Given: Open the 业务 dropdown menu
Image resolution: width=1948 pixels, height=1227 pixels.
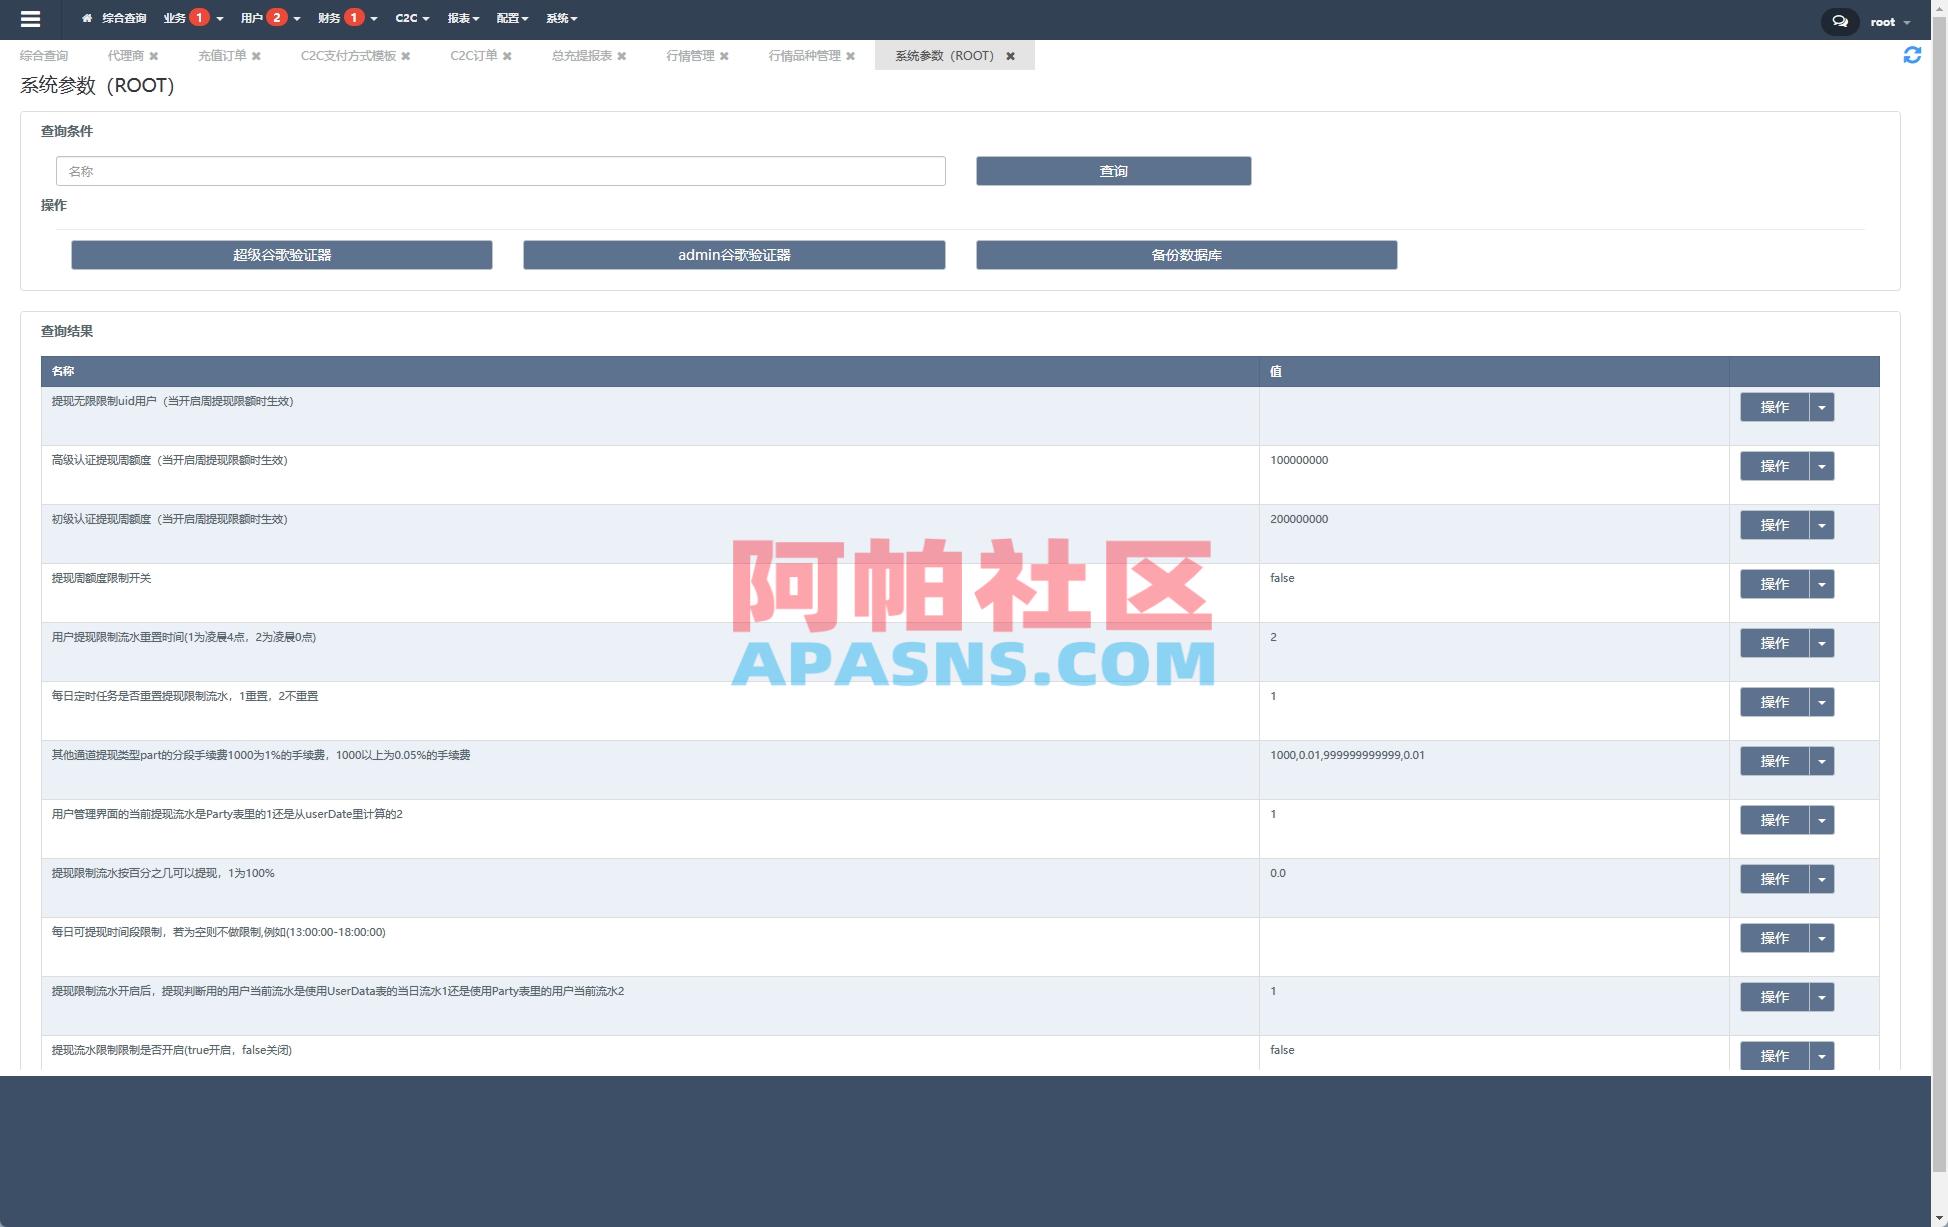Looking at the screenshot, I should pyautogui.click(x=178, y=18).
